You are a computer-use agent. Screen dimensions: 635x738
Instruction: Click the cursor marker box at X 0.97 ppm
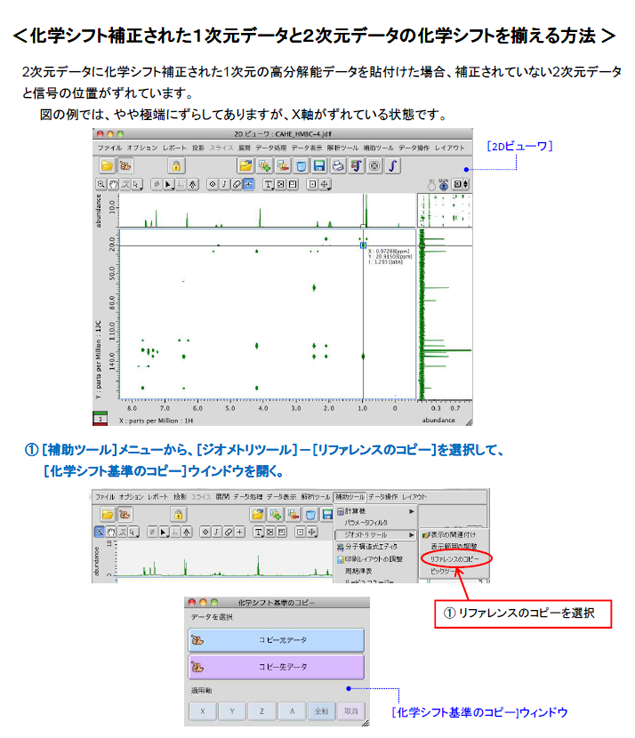(363, 245)
